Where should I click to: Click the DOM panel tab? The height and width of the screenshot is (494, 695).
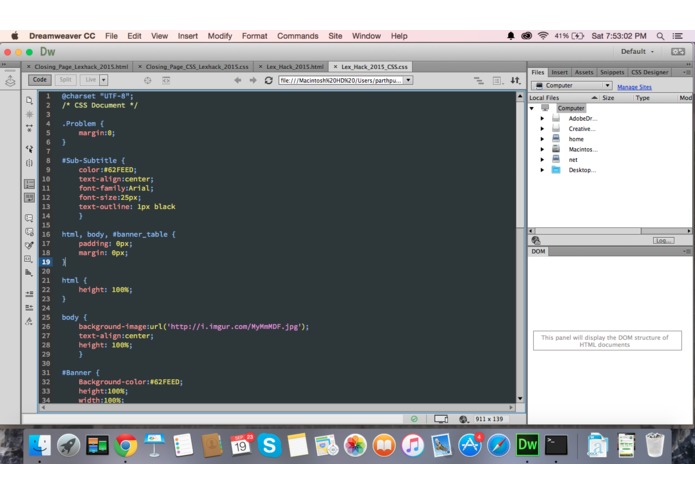click(538, 251)
